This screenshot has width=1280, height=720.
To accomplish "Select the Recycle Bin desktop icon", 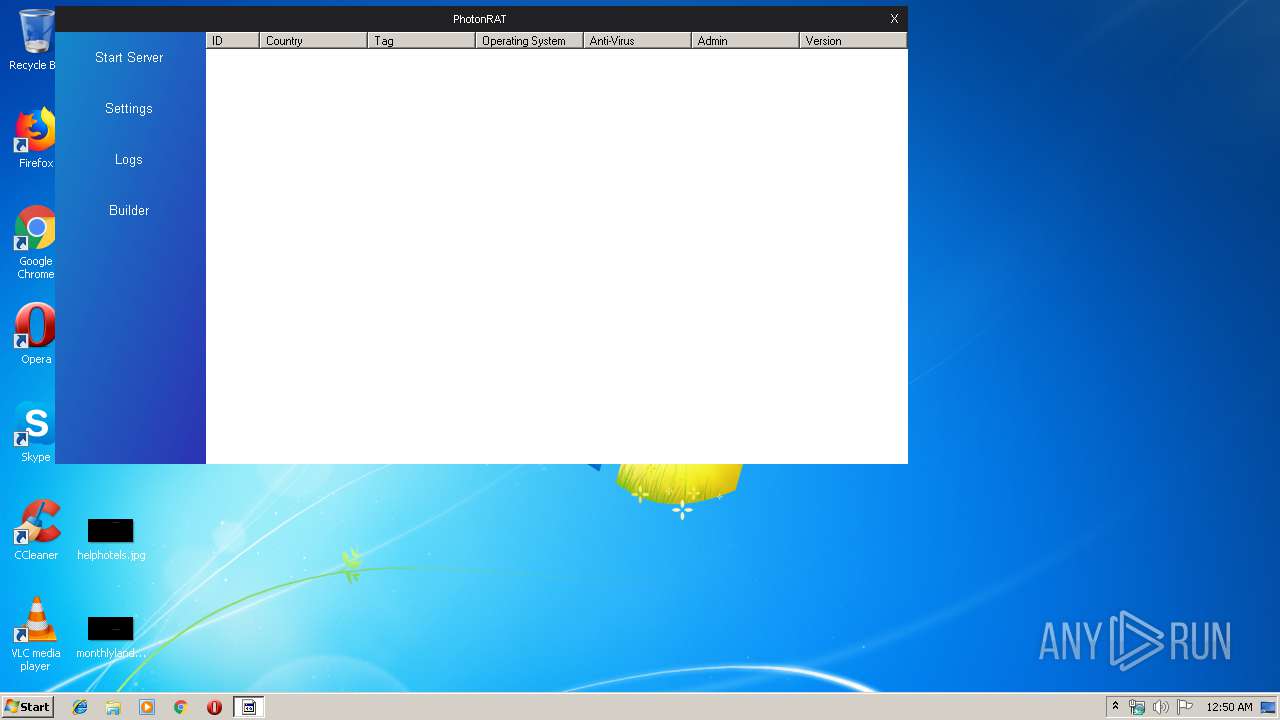I will (34, 40).
